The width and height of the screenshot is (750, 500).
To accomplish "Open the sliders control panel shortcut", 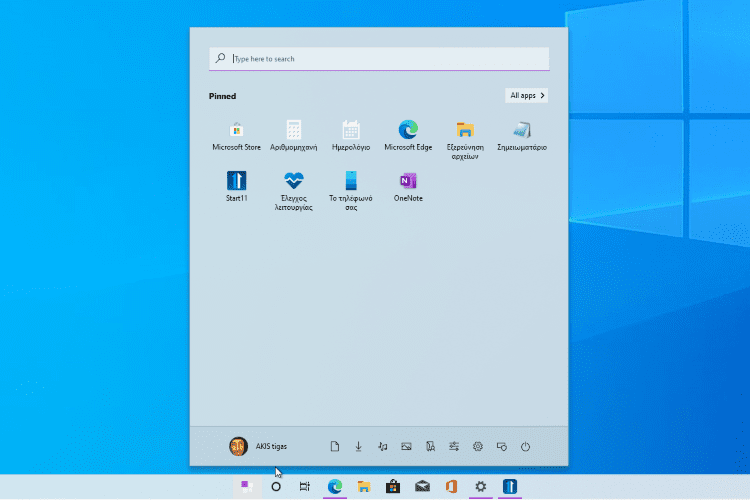I will [454, 446].
